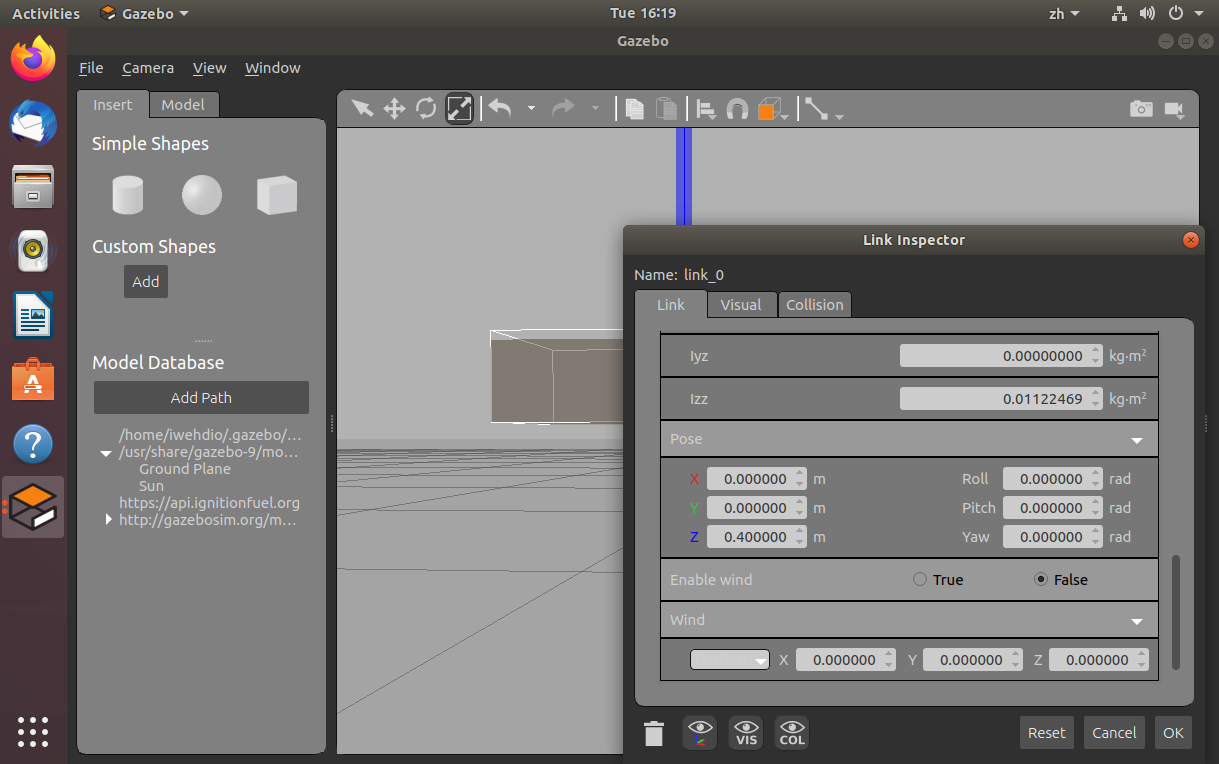Toggle the snap magnet tool

pyautogui.click(x=737, y=108)
